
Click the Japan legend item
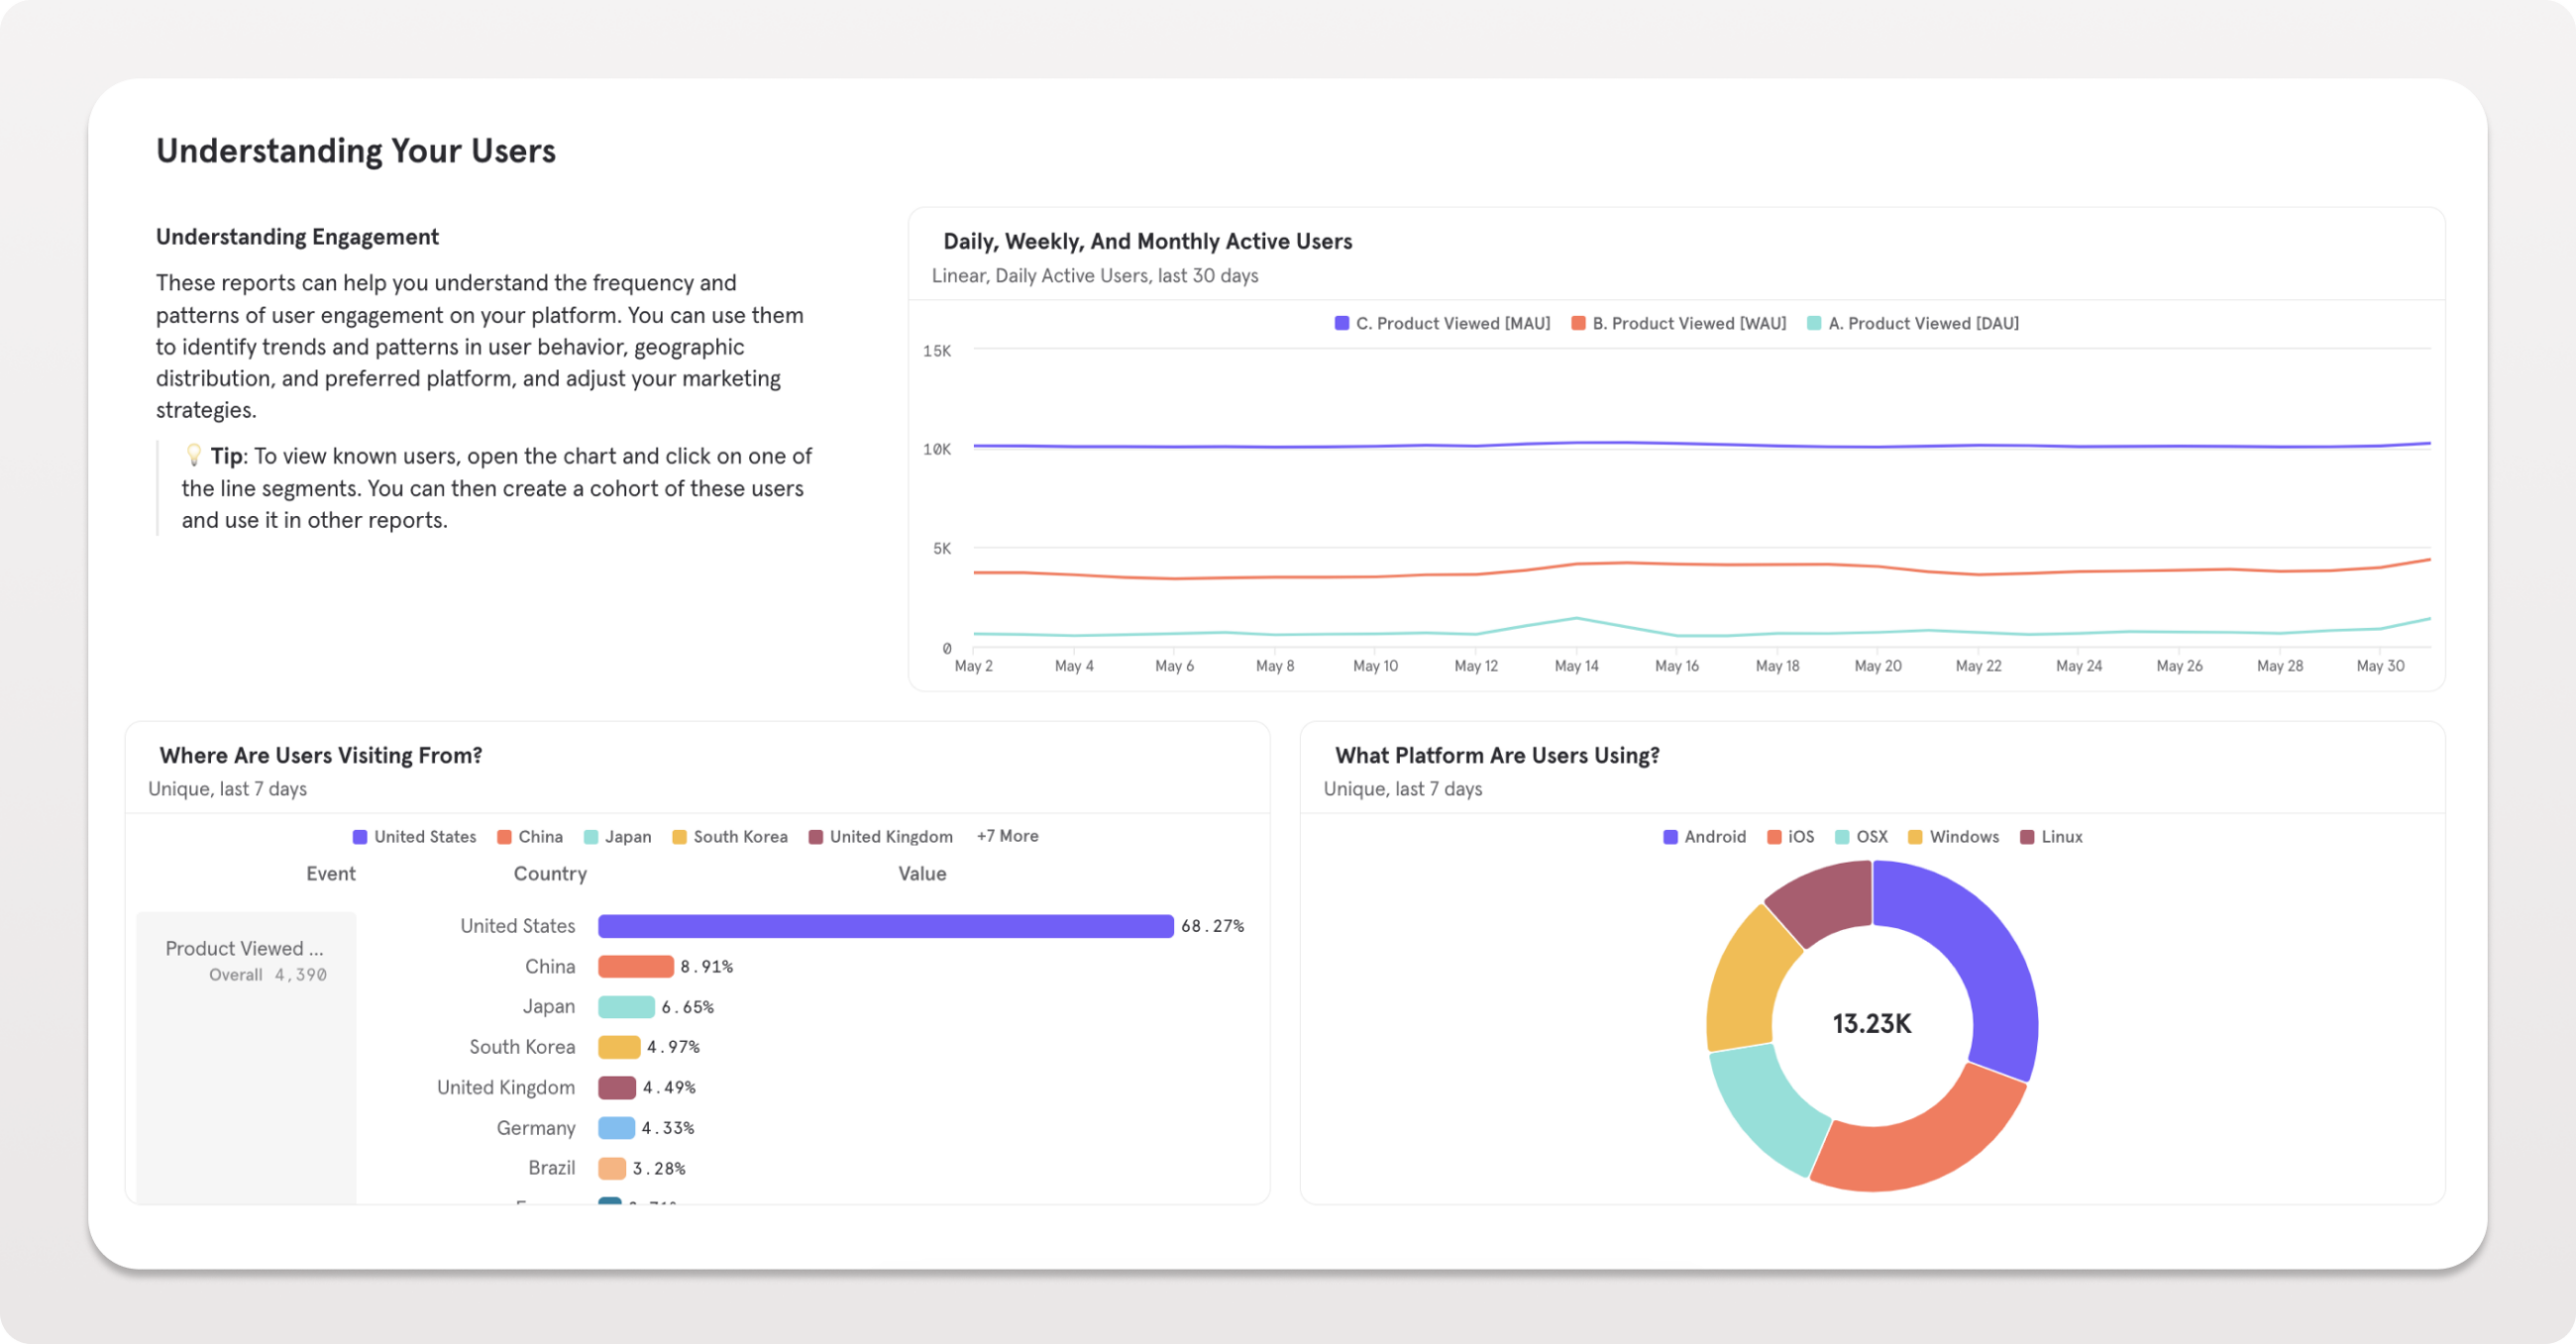pyautogui.click(x=617, y=837)
